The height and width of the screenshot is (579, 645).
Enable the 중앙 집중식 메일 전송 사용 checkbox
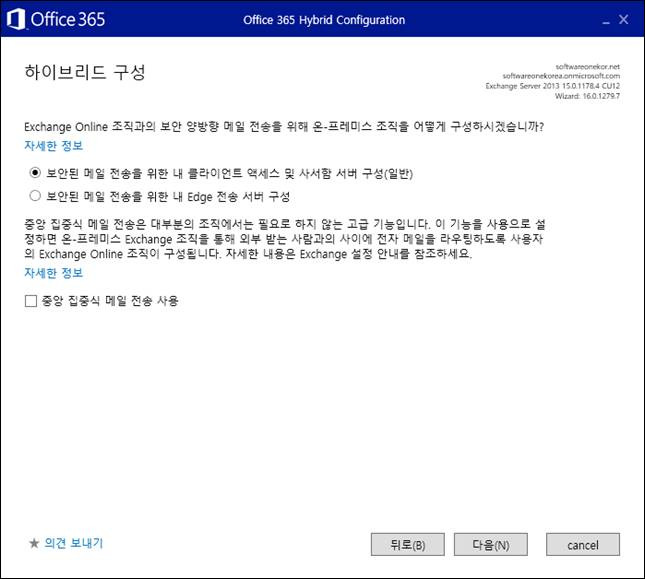(x=31, y=301)
